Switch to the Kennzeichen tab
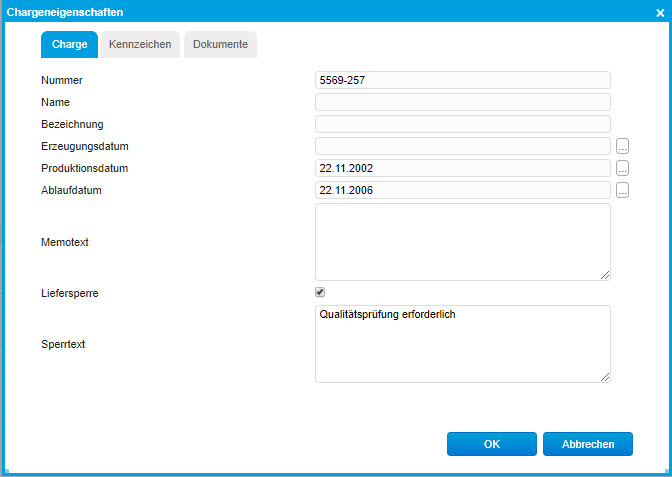The width and height of the screenshot is (672, 477). [x=140, y=45]
